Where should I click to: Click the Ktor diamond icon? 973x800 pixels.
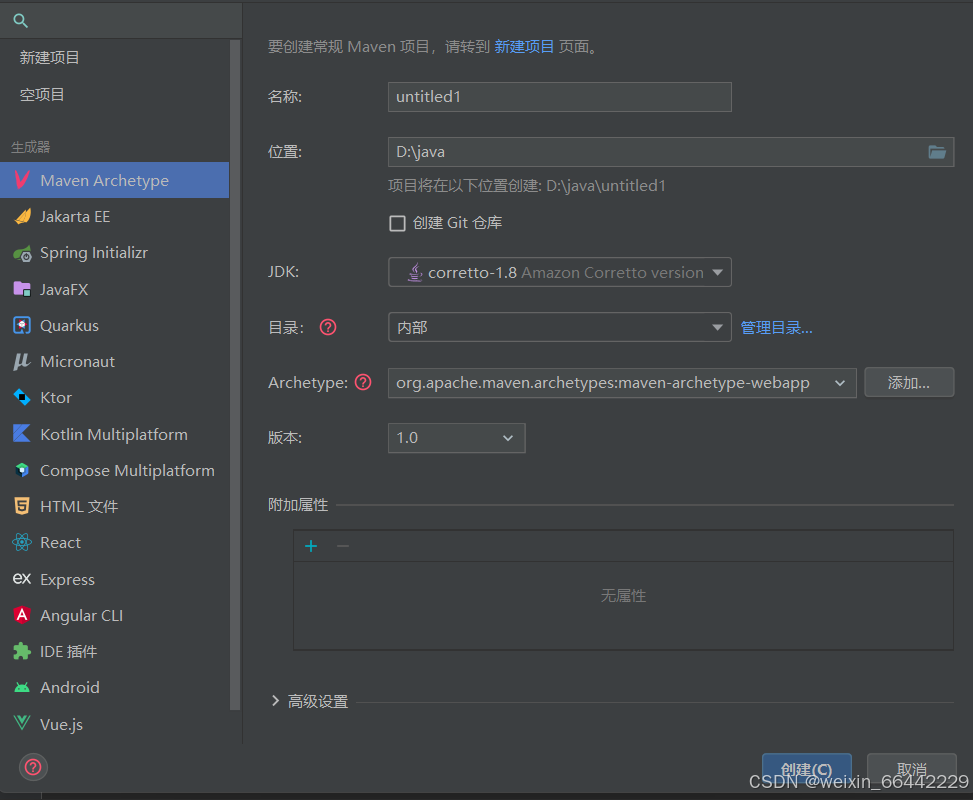pos(22,397)
